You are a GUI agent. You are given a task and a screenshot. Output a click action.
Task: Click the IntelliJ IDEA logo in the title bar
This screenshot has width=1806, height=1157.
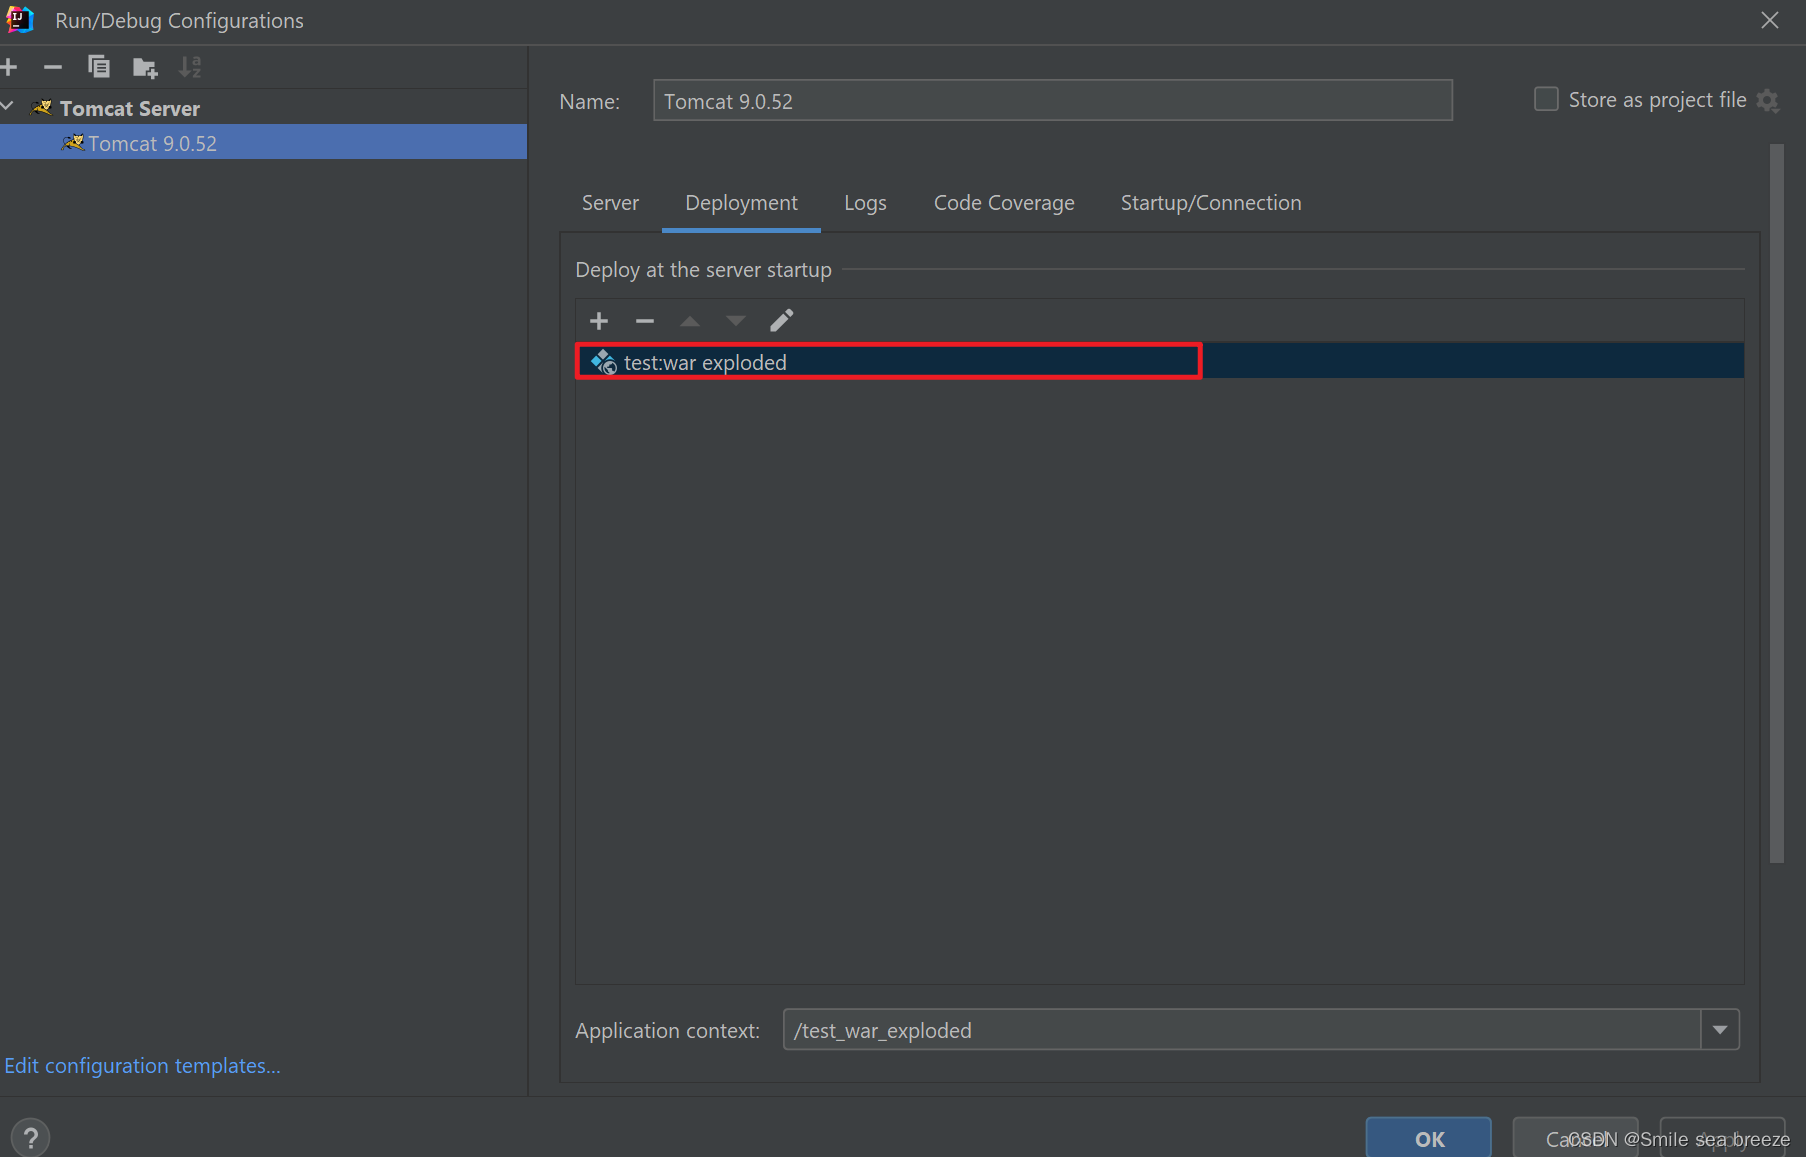[x=20, y=20]
